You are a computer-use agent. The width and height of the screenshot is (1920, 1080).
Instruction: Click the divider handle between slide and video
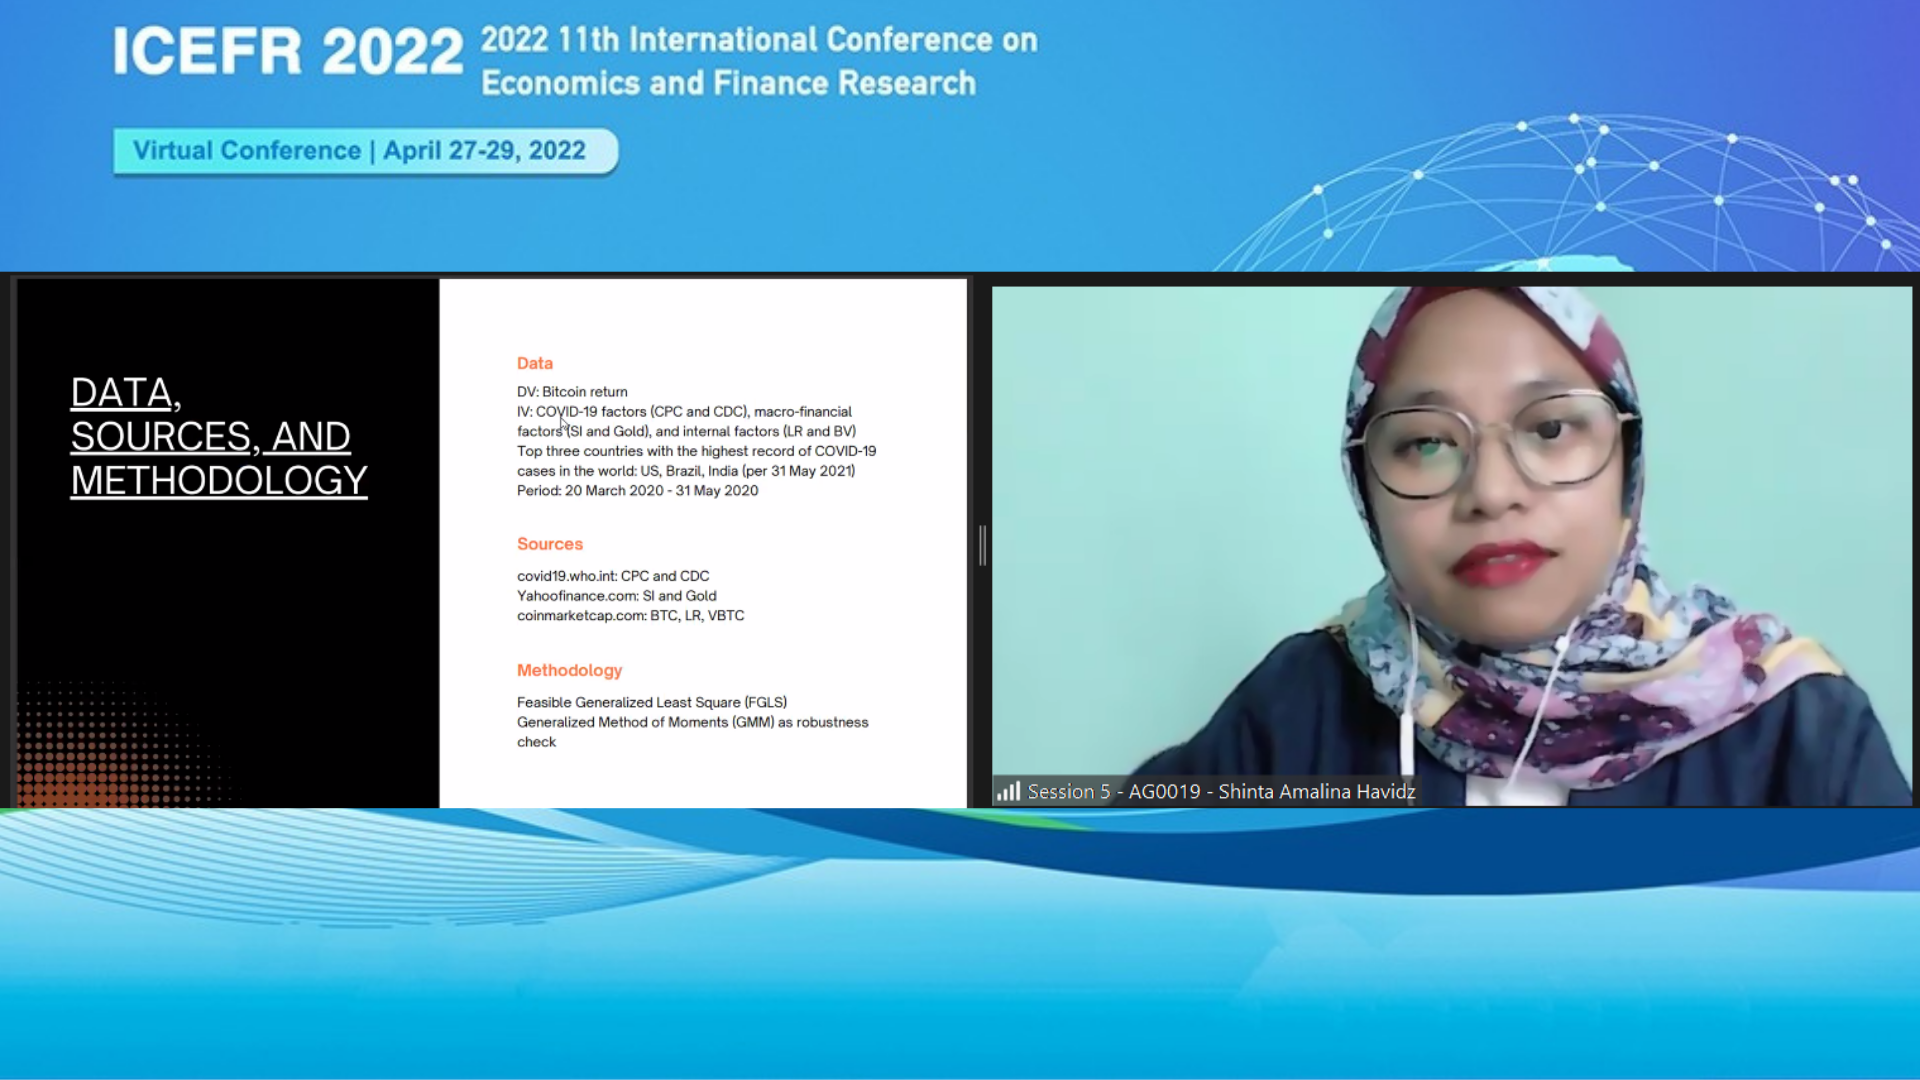click(x=982, y=545)
